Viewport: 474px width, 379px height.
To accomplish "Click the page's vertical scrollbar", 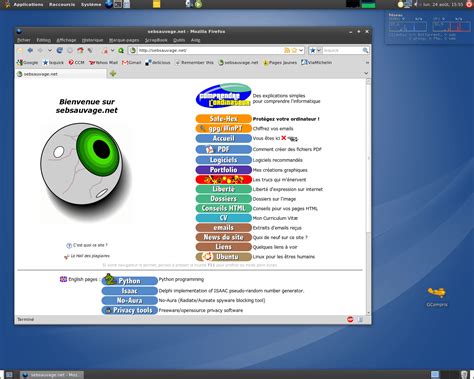I will point(368,197).
